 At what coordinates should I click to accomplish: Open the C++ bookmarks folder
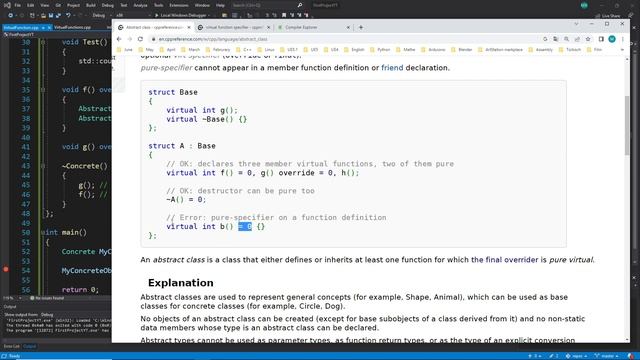tap(244, 50)
